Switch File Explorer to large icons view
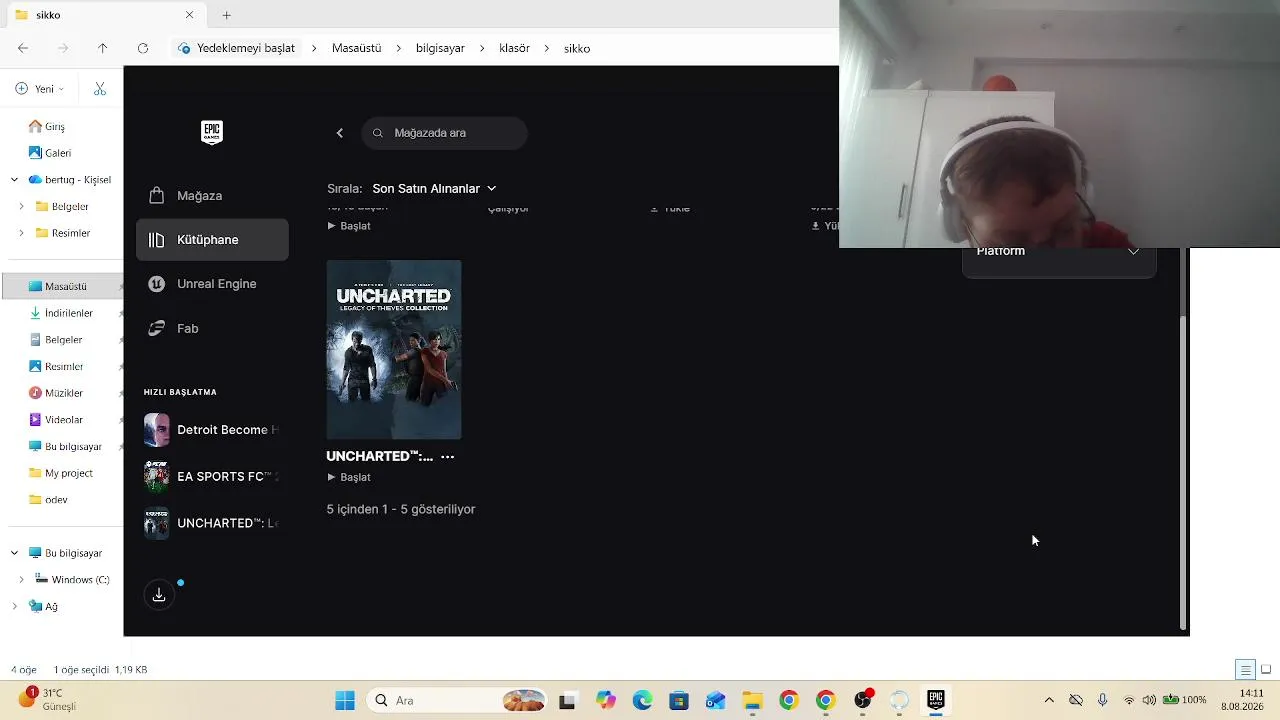 click(1266, 670)
